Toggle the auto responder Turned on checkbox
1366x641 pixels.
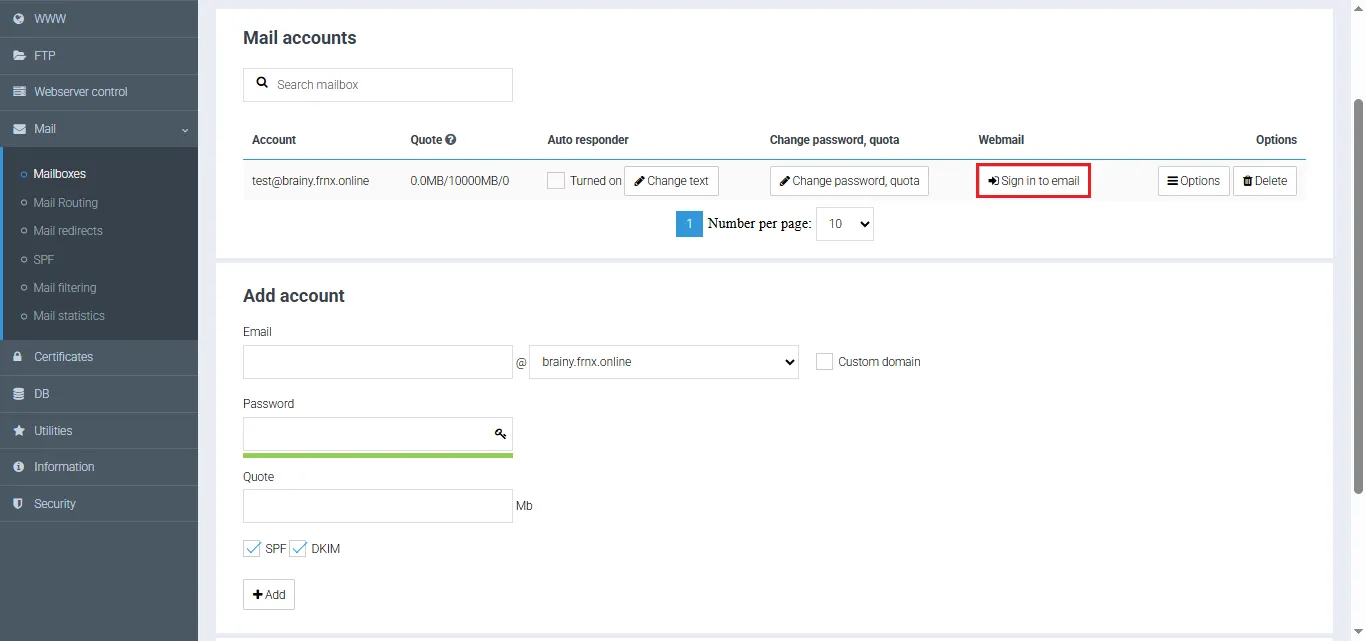[556, 181]
